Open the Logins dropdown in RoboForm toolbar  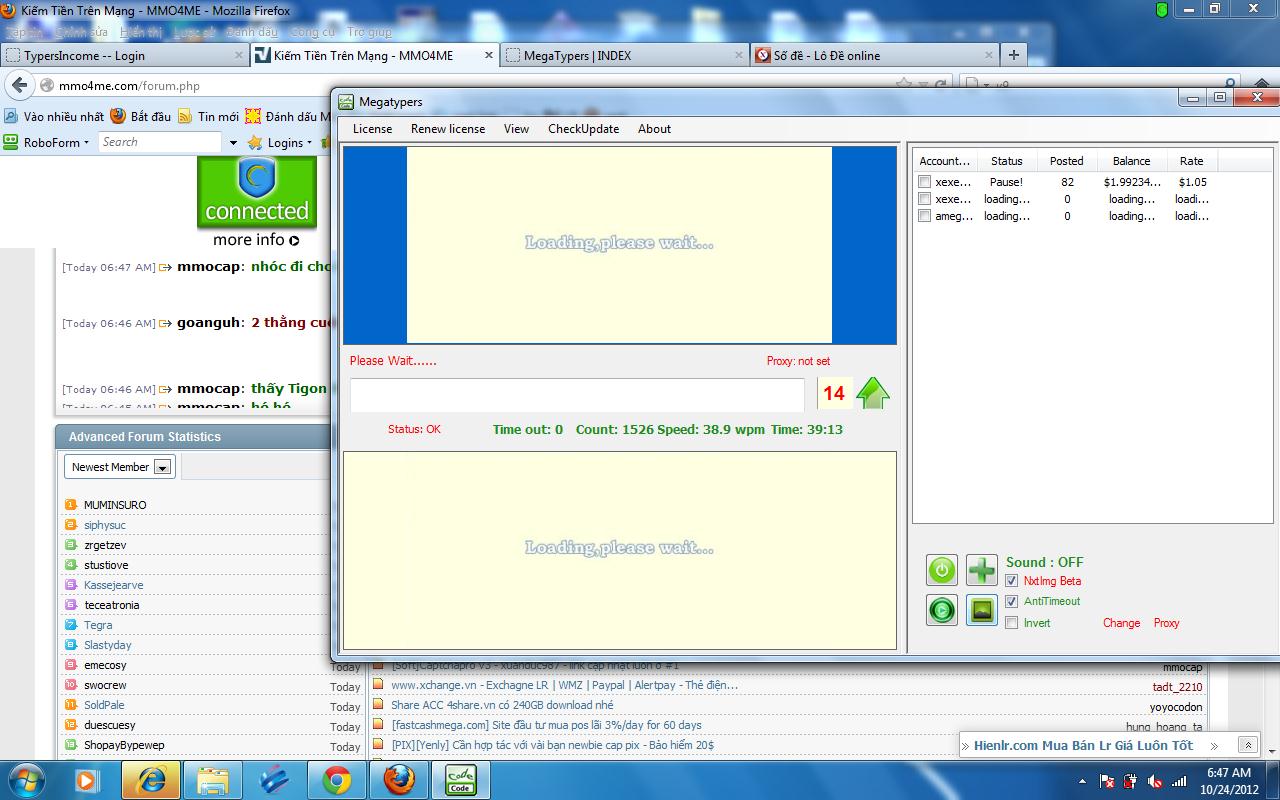point(280,142)
